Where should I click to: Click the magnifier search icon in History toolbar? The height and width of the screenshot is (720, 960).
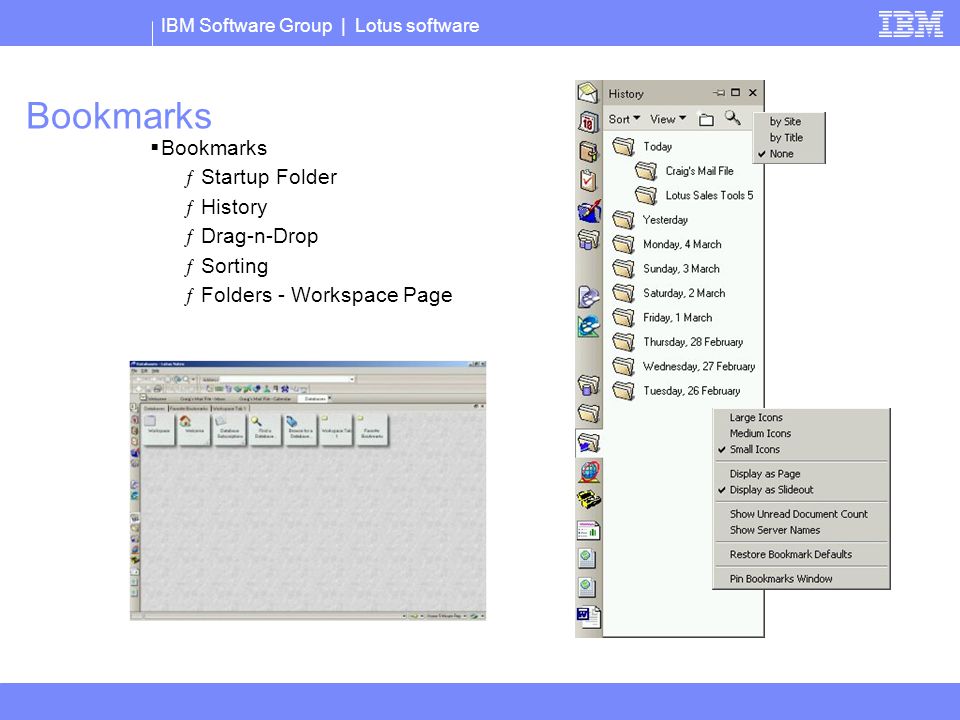pos(732,118)
